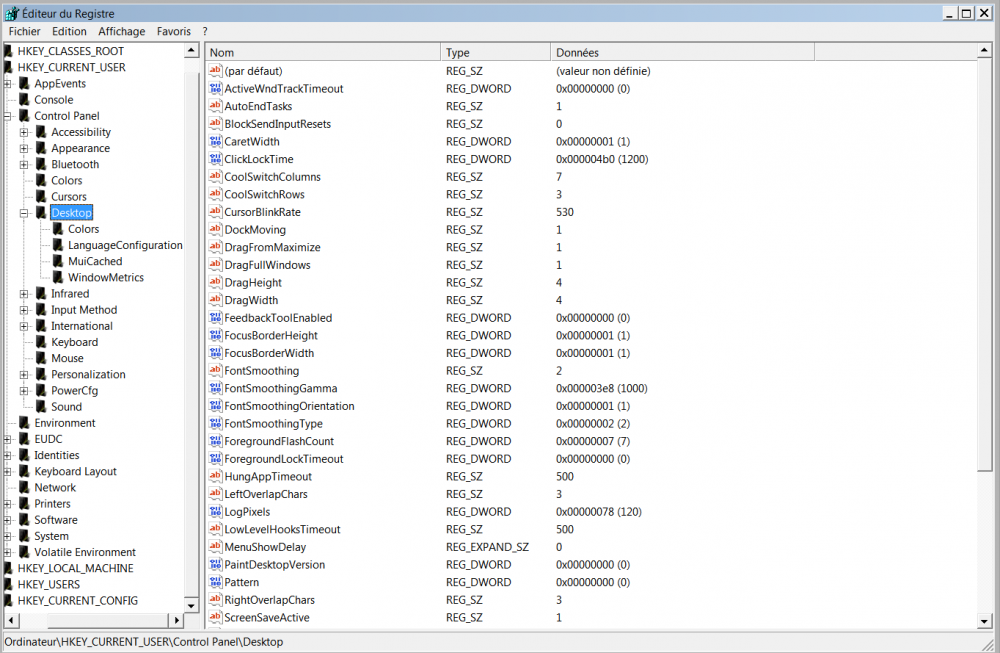Image resolution: width=1000 pixels, height=653 pixels.
Task: Click the CaretWidth binary value icon
Action: click(215, 142)
